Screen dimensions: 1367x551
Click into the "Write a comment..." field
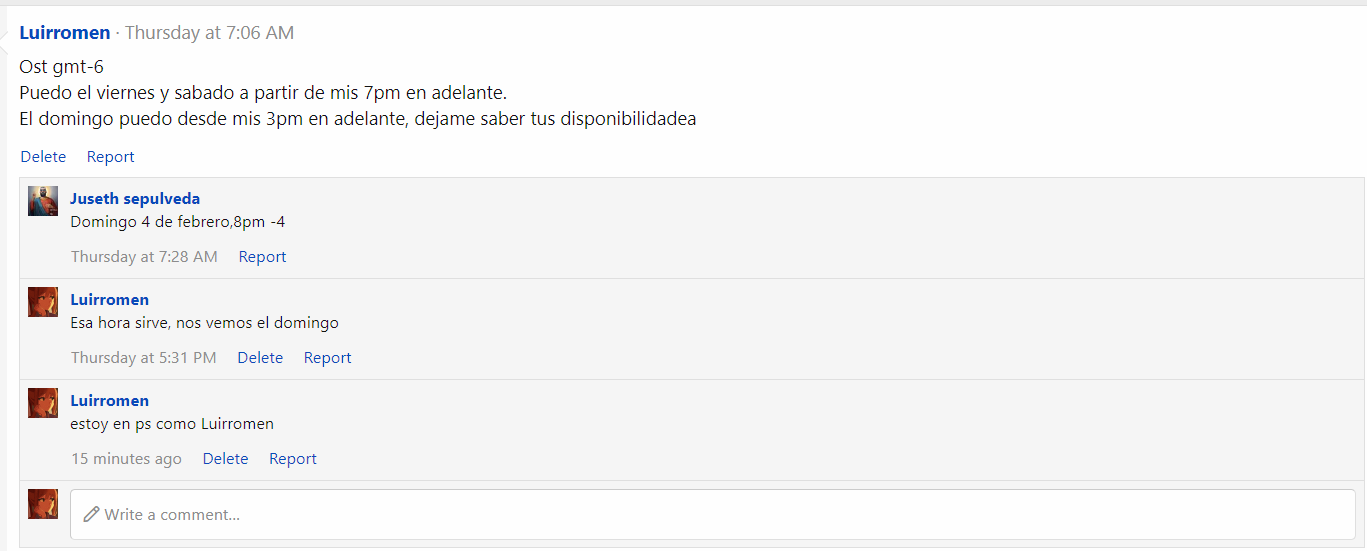click(x=700, y=514)
